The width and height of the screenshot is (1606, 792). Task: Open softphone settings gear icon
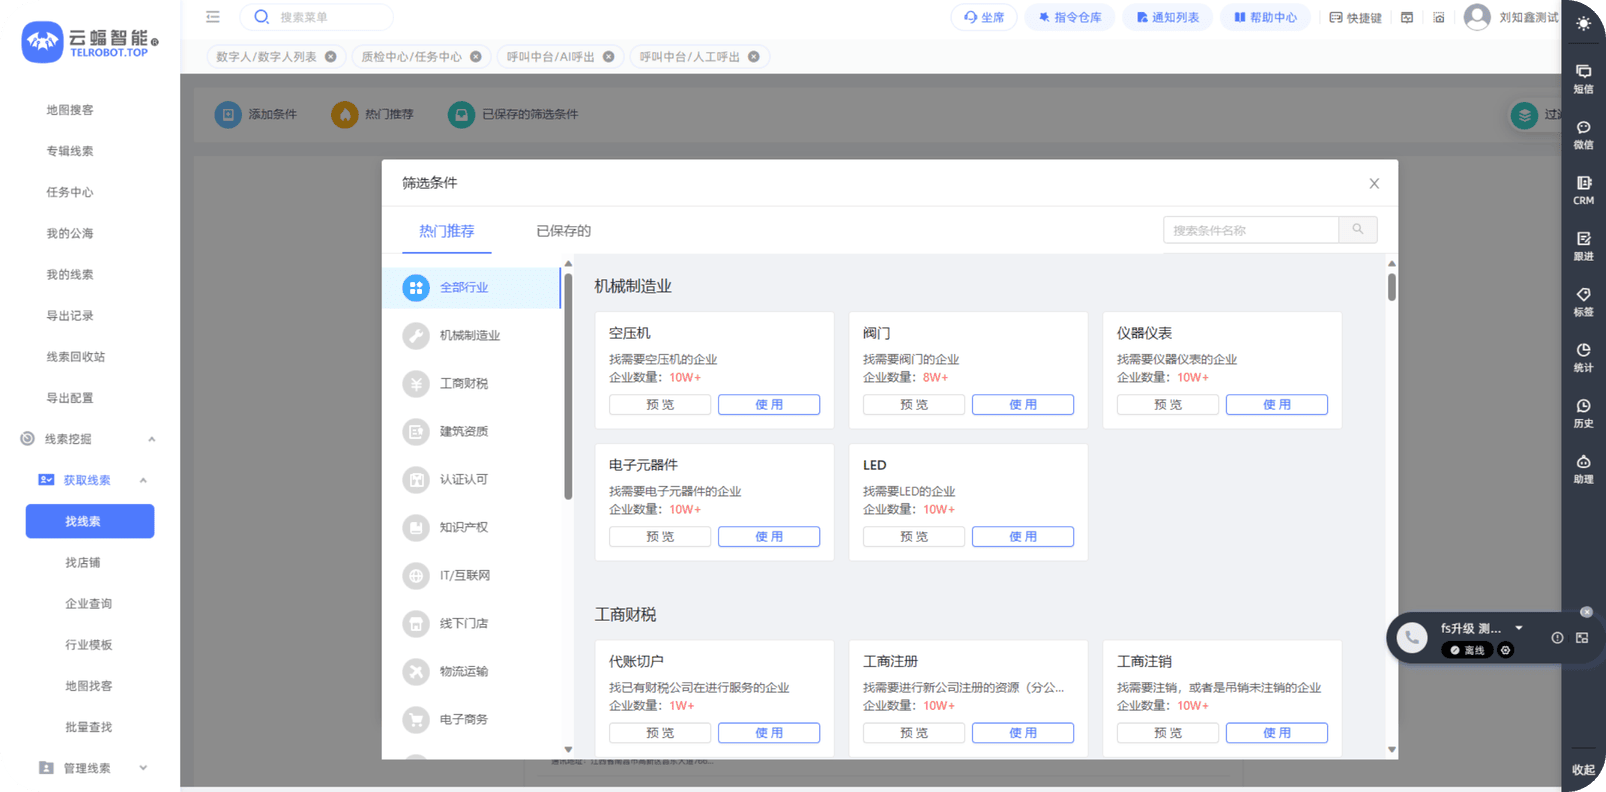(1505, 650)
